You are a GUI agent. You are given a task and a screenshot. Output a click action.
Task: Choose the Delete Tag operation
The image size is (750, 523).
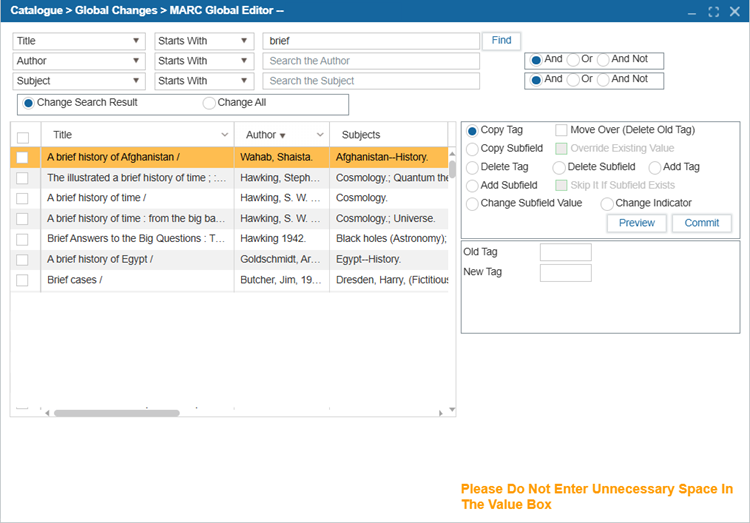[x=472, y=167]
